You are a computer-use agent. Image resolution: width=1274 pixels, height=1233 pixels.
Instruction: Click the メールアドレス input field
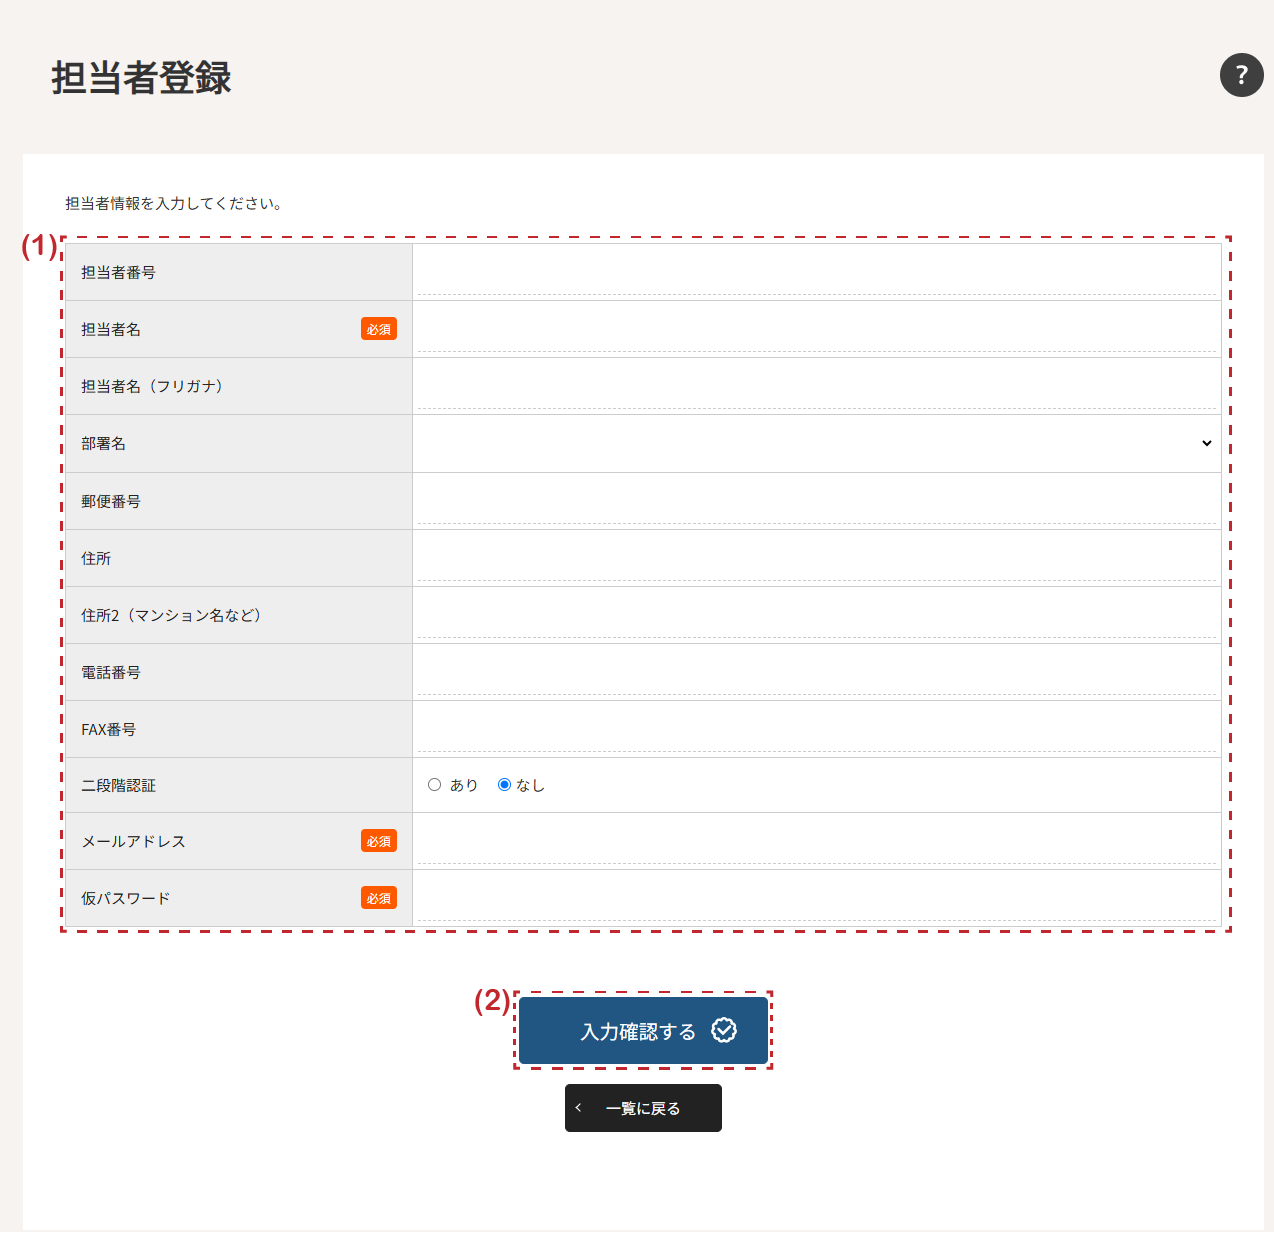[816, 841]
